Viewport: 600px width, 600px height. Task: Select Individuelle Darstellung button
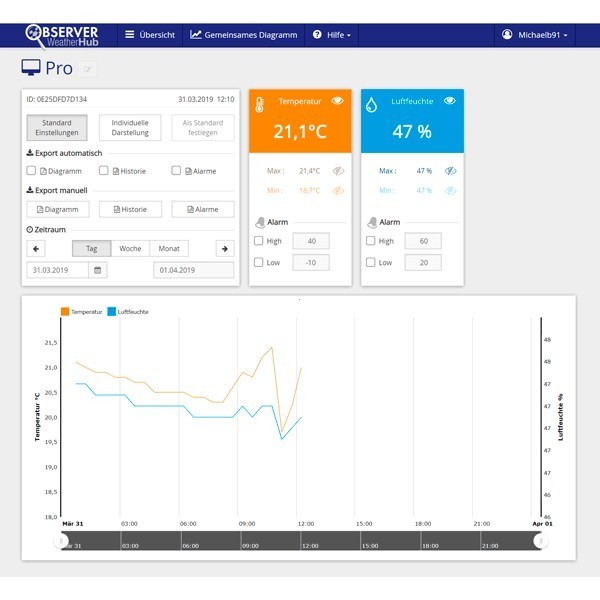point(130,127)
